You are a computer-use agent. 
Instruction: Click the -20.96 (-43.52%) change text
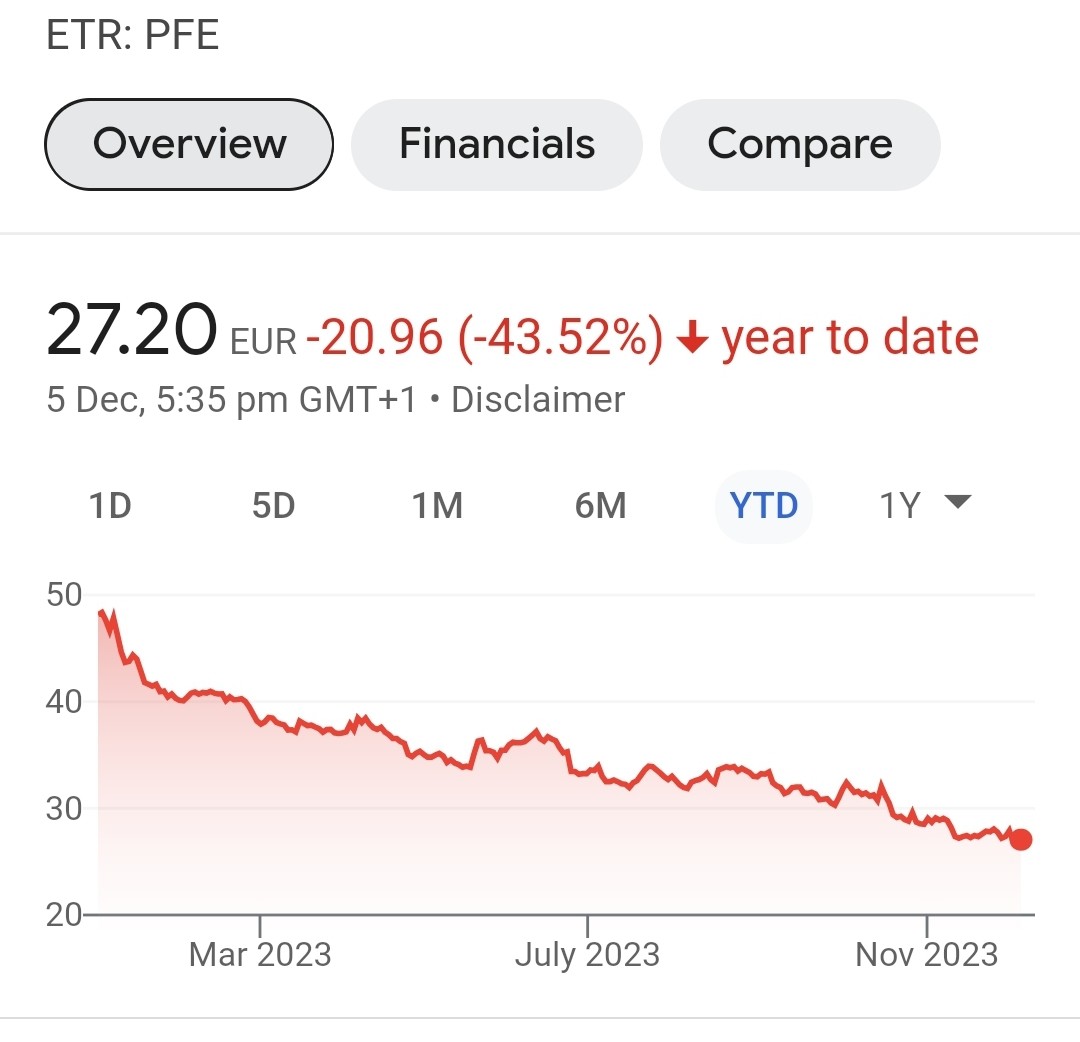[x=484, y=338]
